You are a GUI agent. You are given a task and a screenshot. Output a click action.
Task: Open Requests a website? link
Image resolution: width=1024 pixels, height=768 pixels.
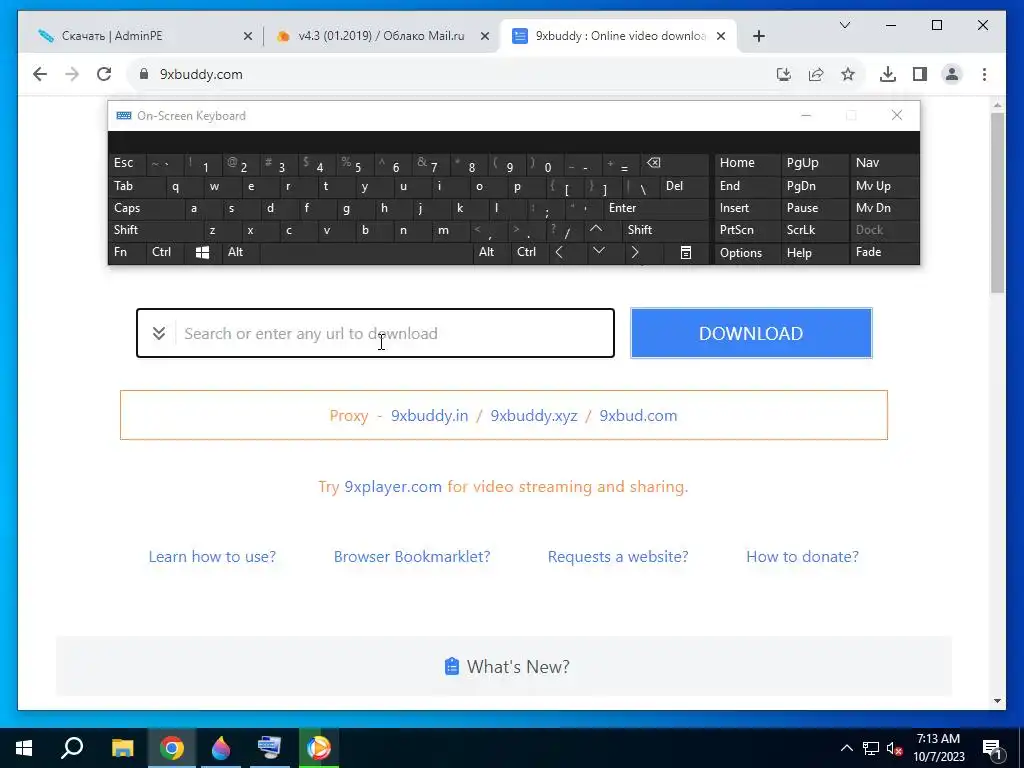click(618, 556)
